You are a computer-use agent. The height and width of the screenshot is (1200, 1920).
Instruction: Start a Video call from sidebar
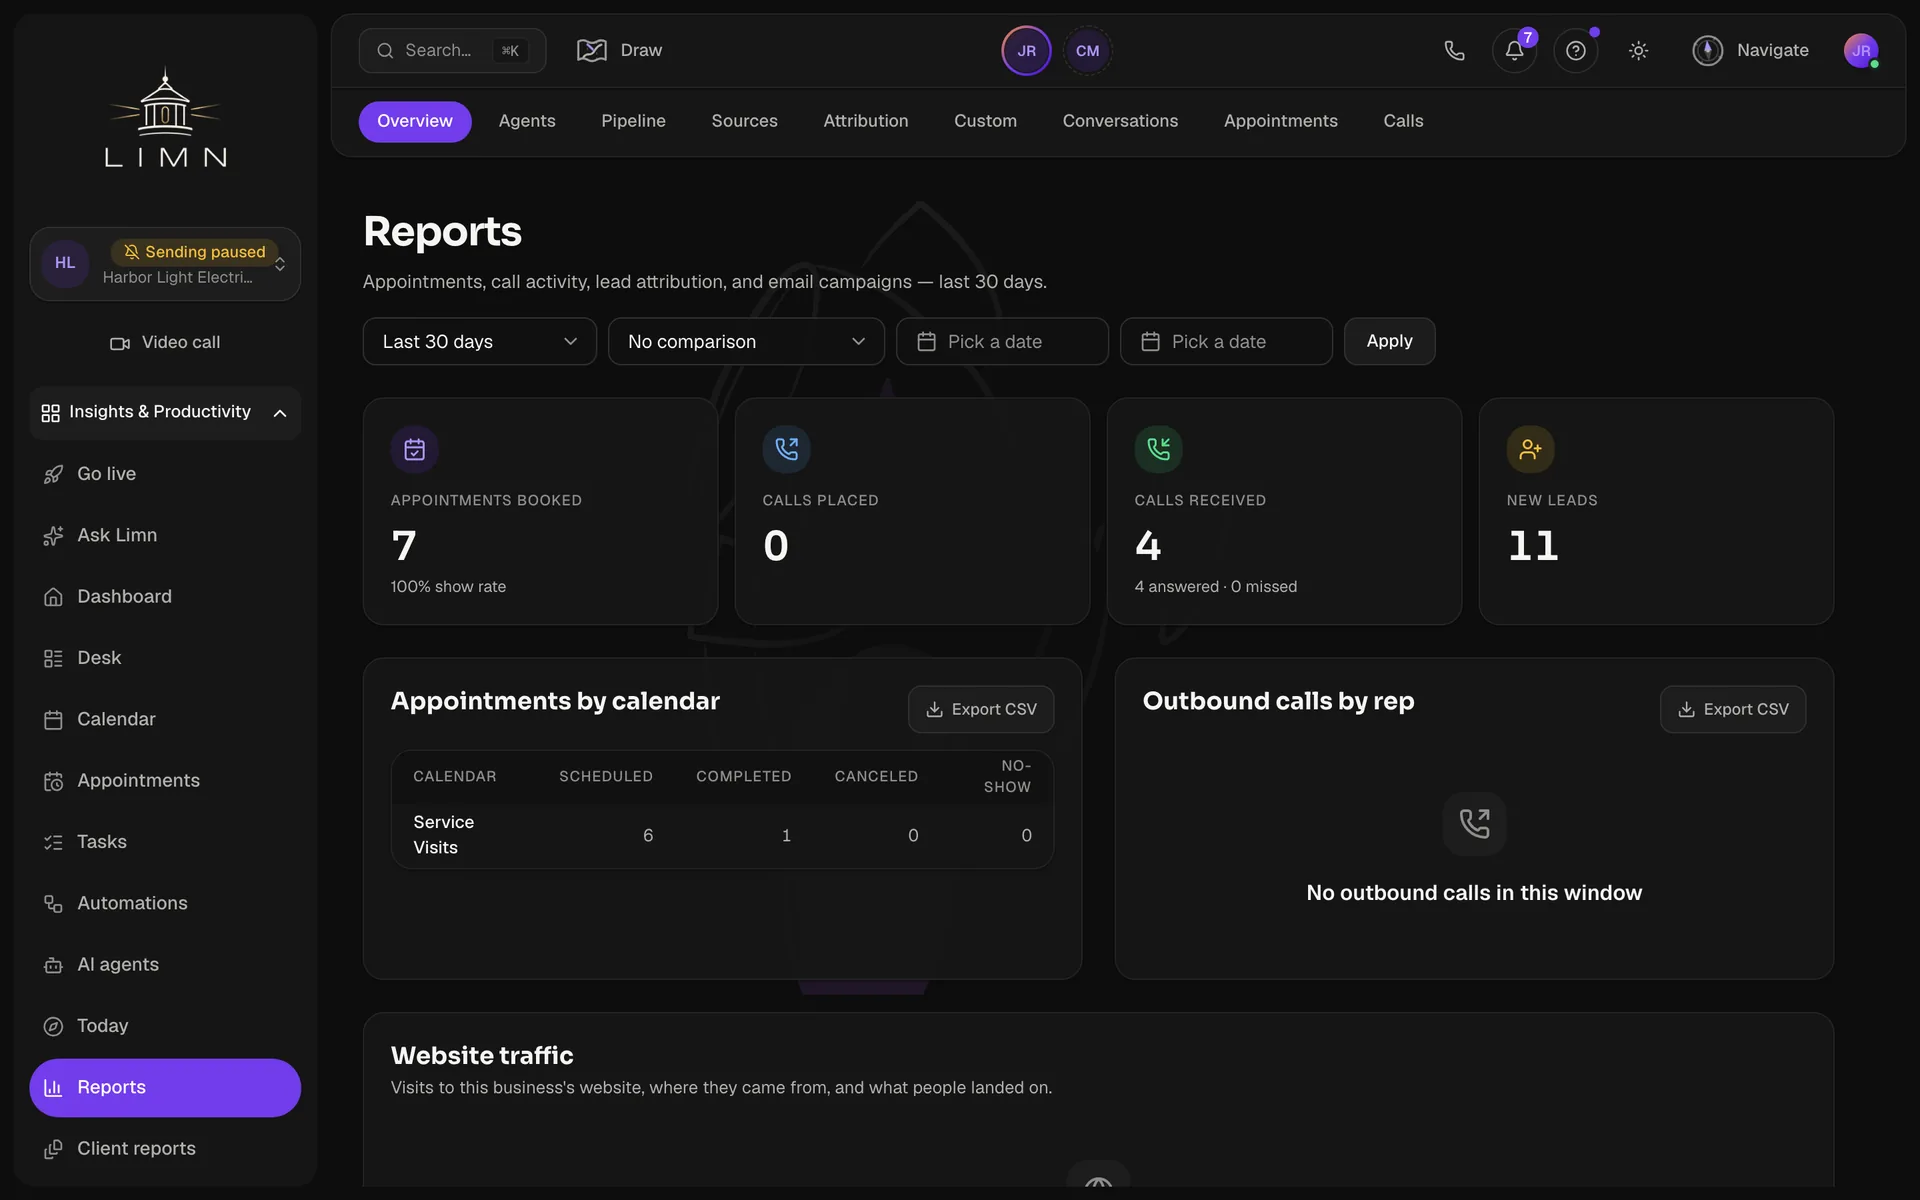point(165,343)
